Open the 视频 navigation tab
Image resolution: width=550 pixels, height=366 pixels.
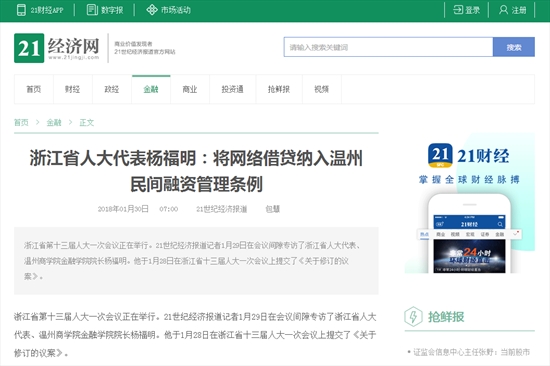322,89
